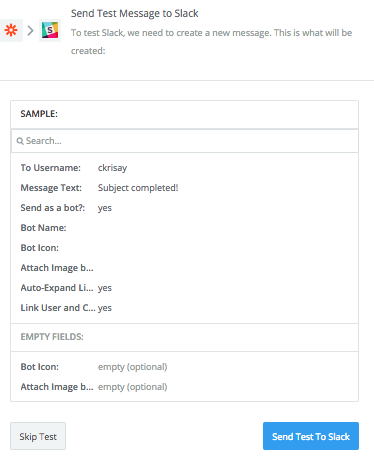The width and height of the screenshot is (374, 466).
Task: Click the orange Zapier asterisk icon
Action: coord(11,31)
